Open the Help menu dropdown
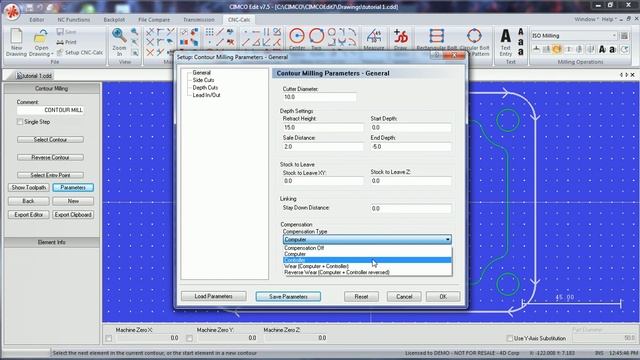The image size is (640, 360). click(x=609, y=19)
